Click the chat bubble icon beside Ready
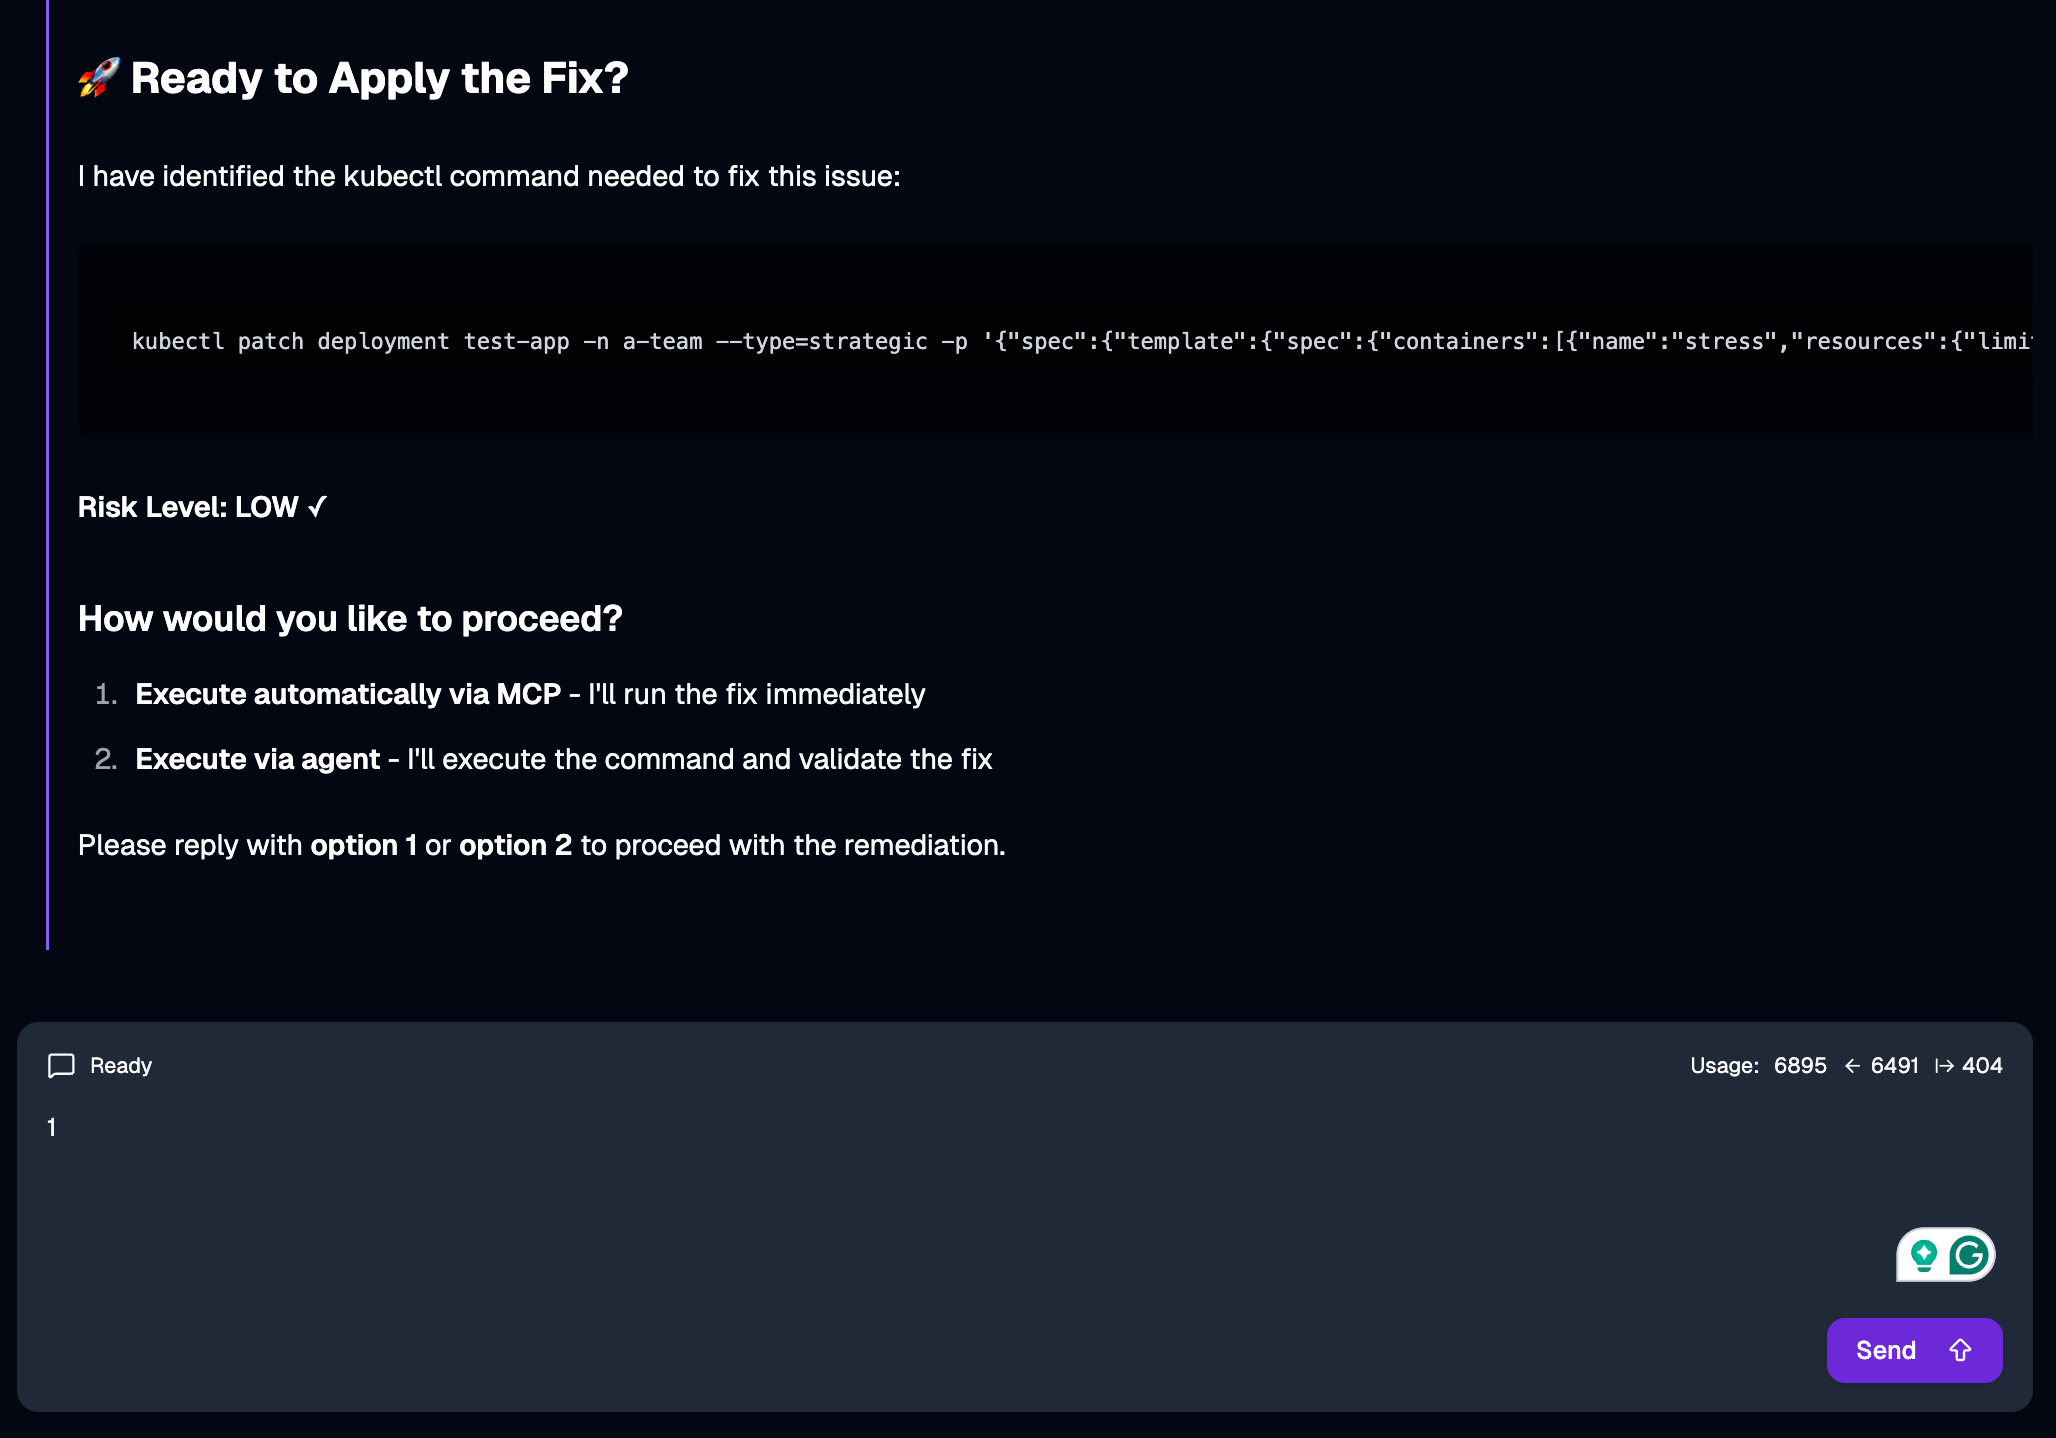2056x1438 pixels. coord(61,1066)
